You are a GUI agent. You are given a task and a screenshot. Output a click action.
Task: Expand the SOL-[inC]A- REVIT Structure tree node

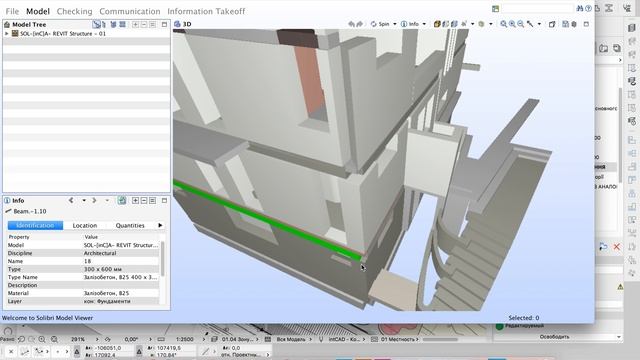point(7,33)
